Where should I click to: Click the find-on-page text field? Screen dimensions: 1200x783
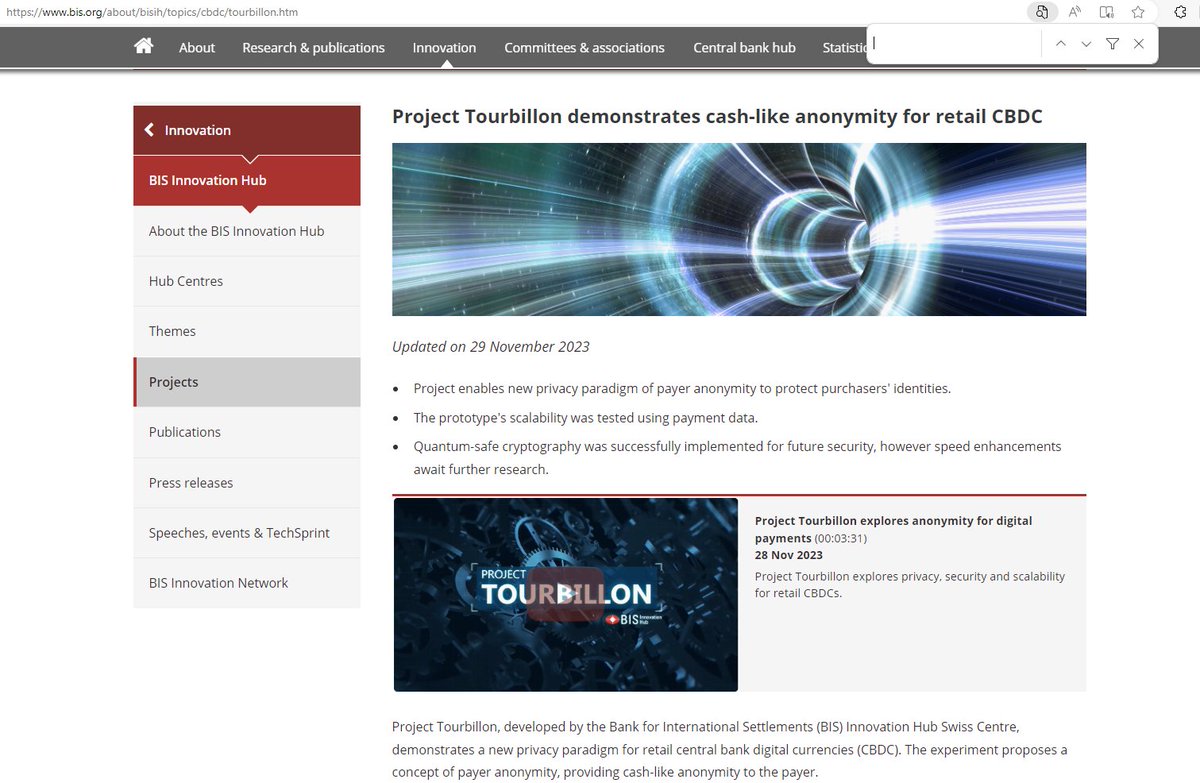(954, 44)
